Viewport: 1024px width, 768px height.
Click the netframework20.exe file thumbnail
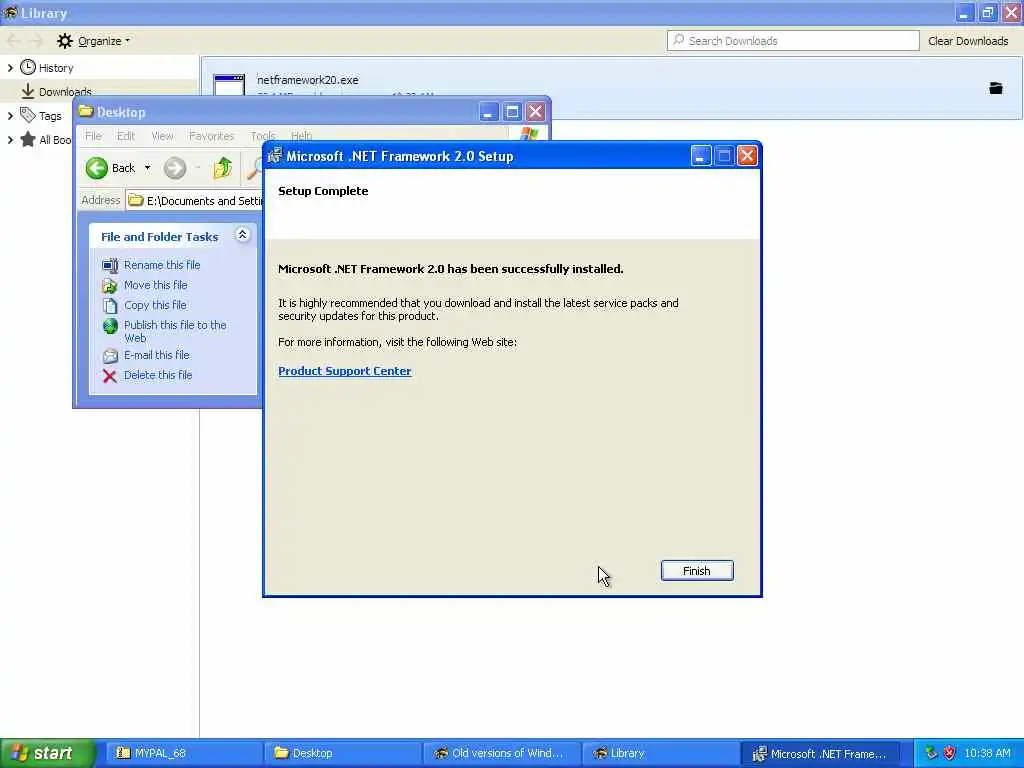pyautogui.click(x=229, y=86)
